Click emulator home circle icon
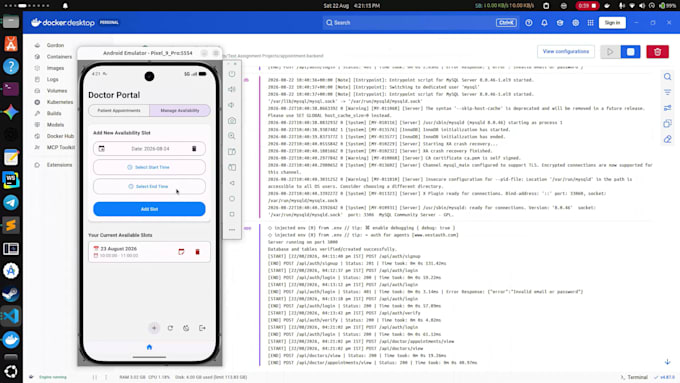 pos(232,199)
